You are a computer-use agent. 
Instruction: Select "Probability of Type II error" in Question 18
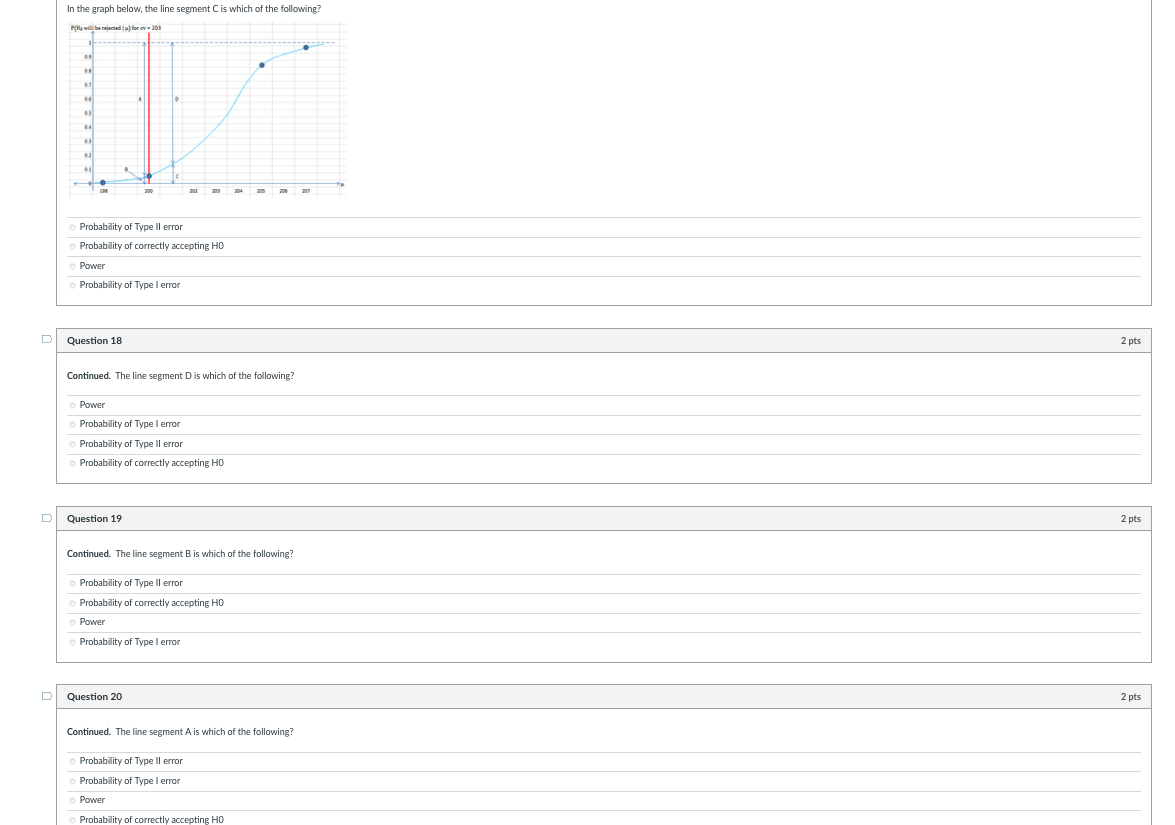[72, 444]
